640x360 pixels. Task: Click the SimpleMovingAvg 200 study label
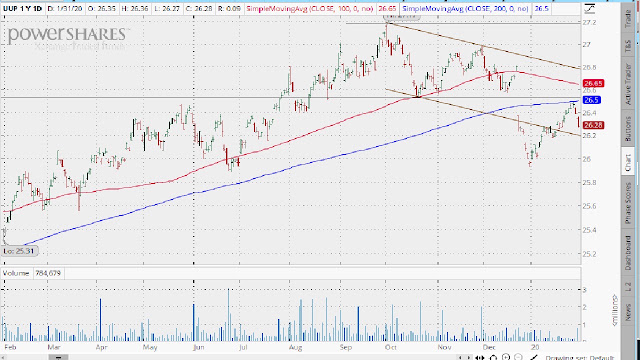click(465, 8)
